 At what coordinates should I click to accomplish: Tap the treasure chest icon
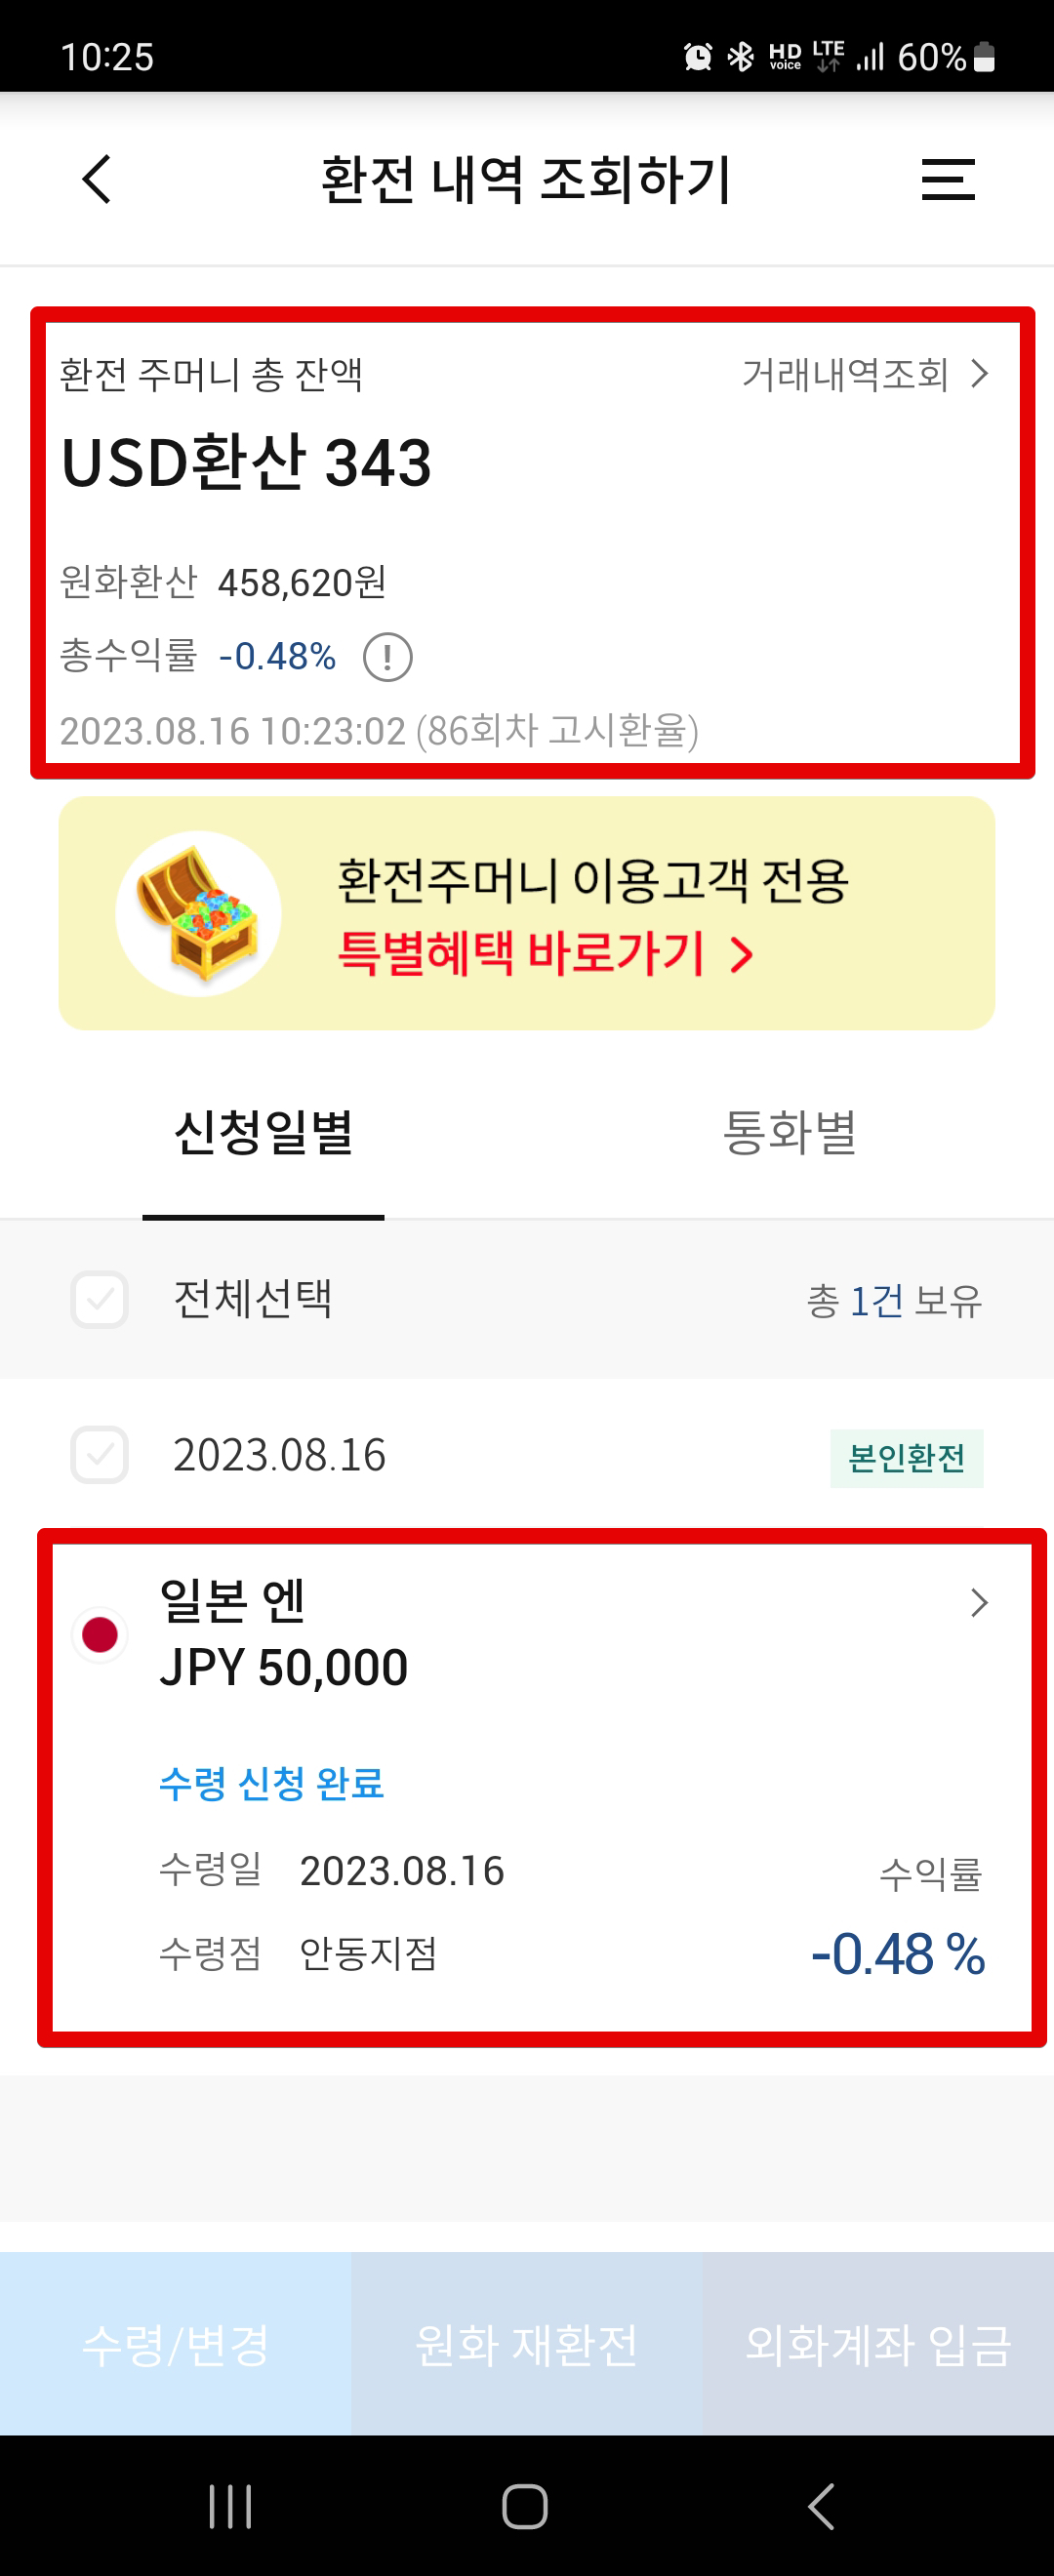(x=198, y=913)
